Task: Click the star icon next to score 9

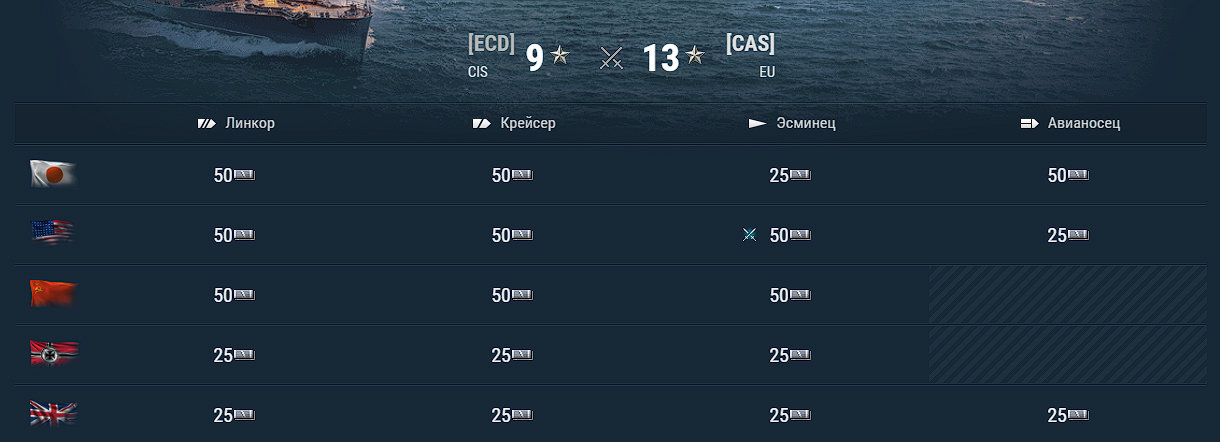Action: click(x=560, y=55)
